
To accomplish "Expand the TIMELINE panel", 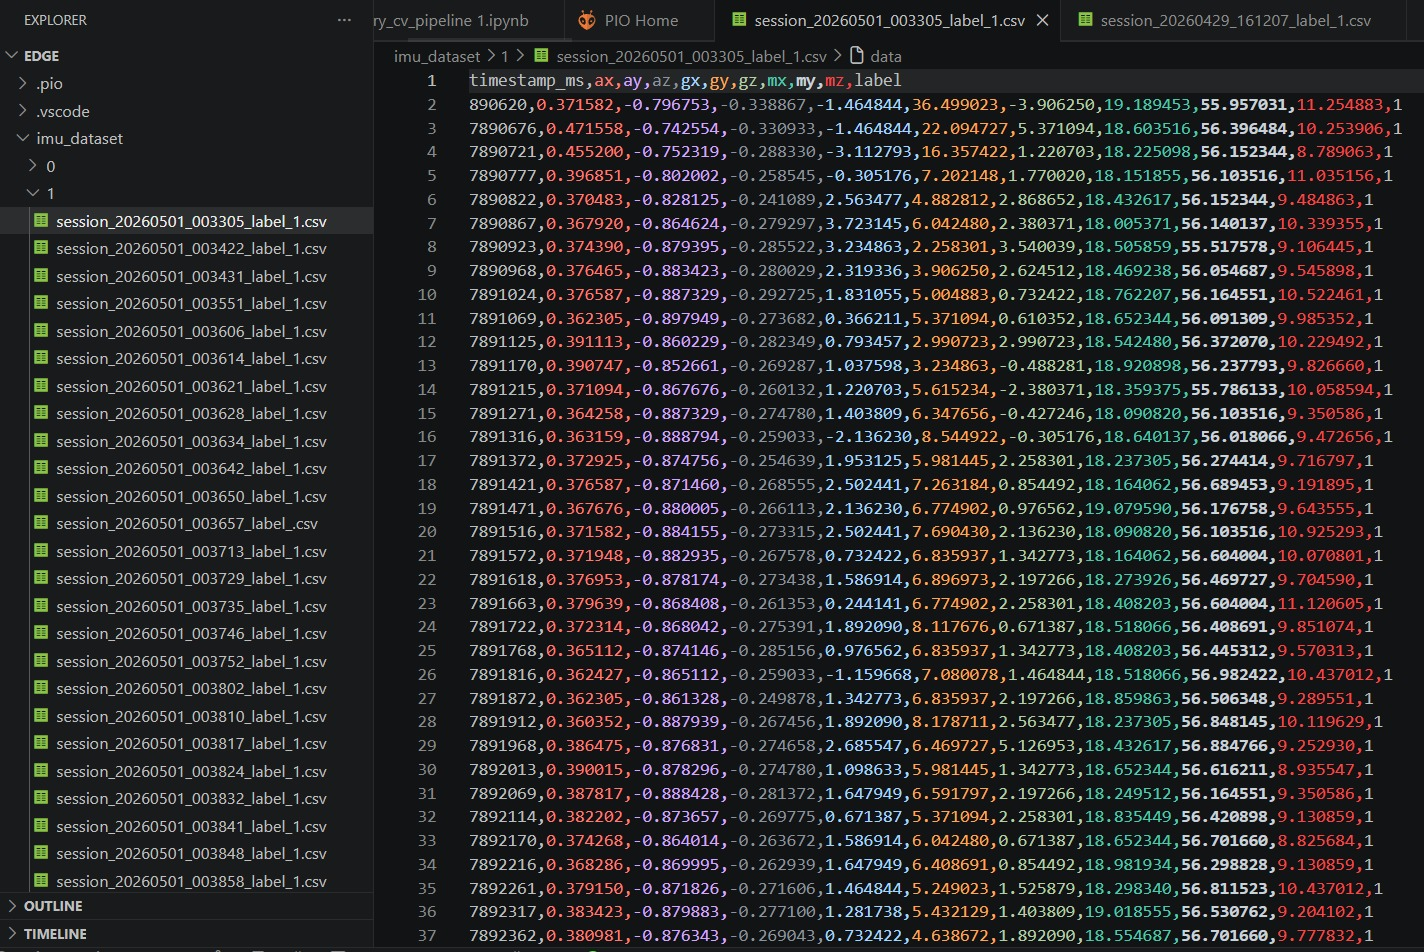I will pyautogui.click(x=11, y=933).
